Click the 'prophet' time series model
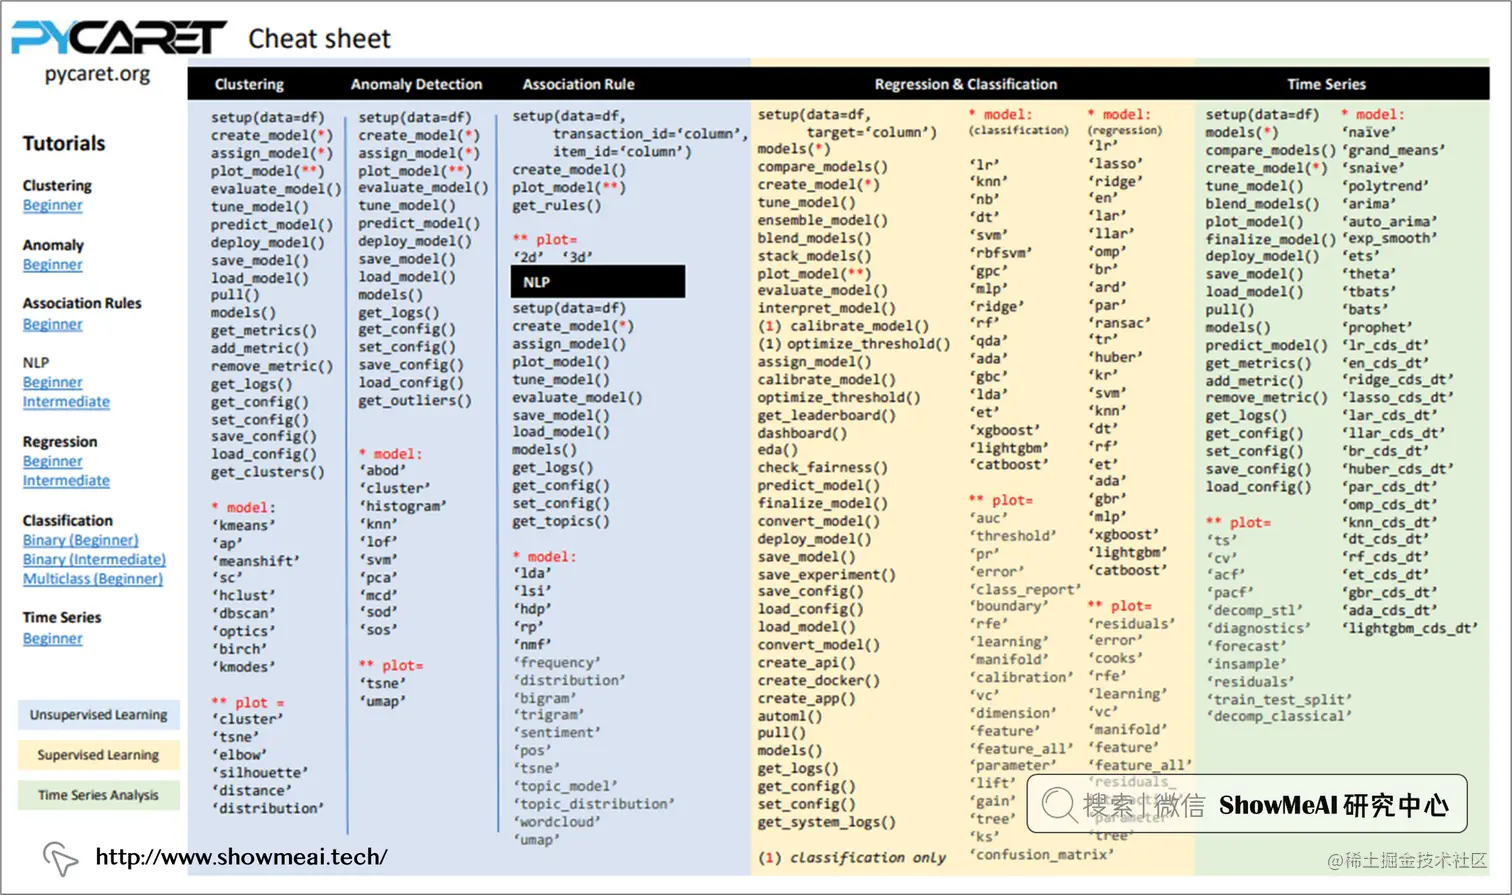 [x=1378, y=328]
